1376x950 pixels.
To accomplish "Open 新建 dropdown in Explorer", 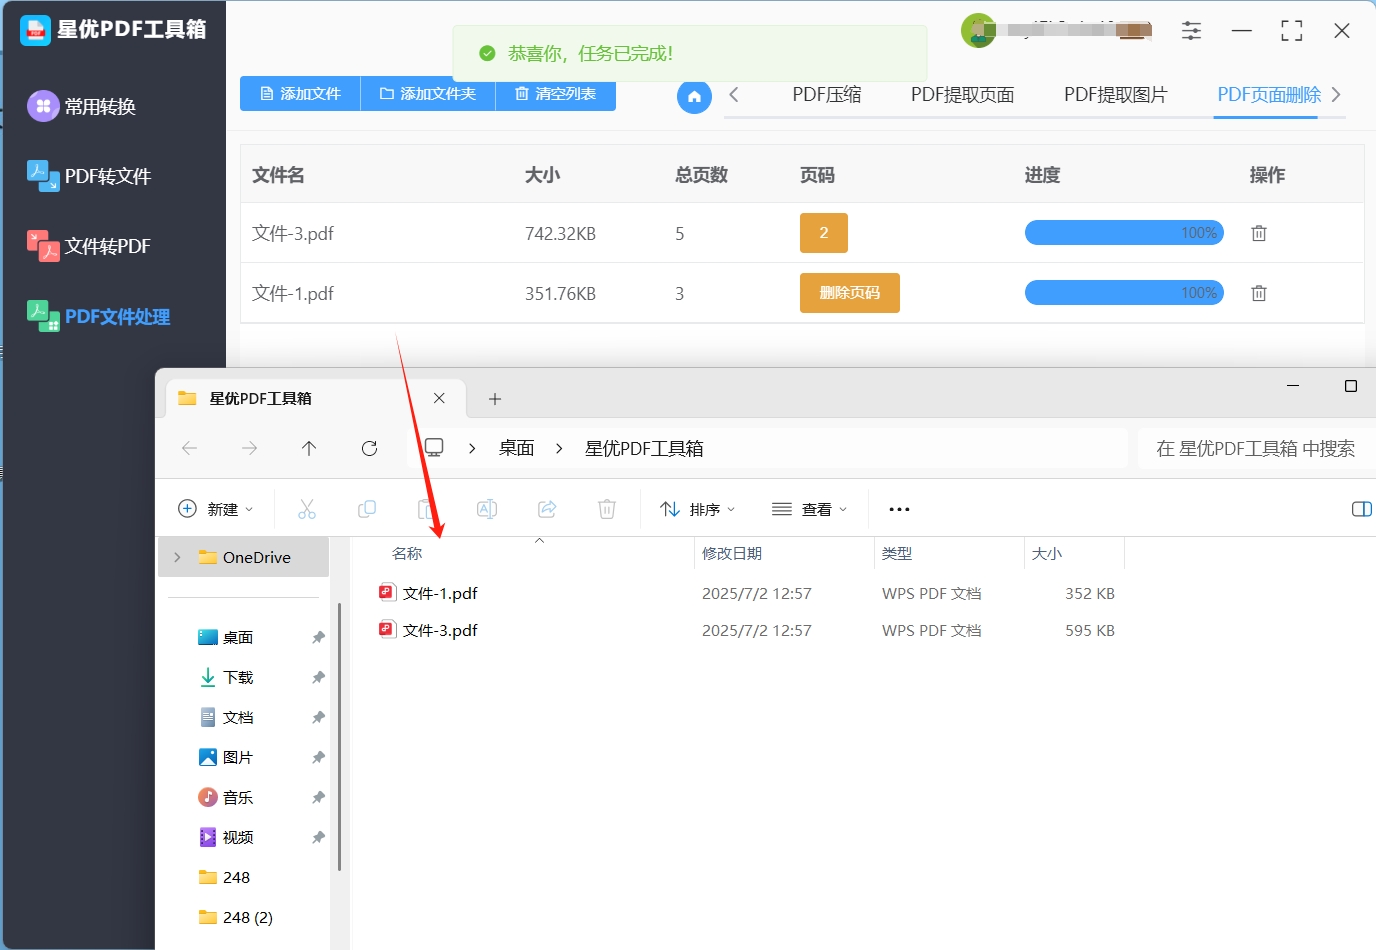I will pyautogui.click(x=216, y=509).
